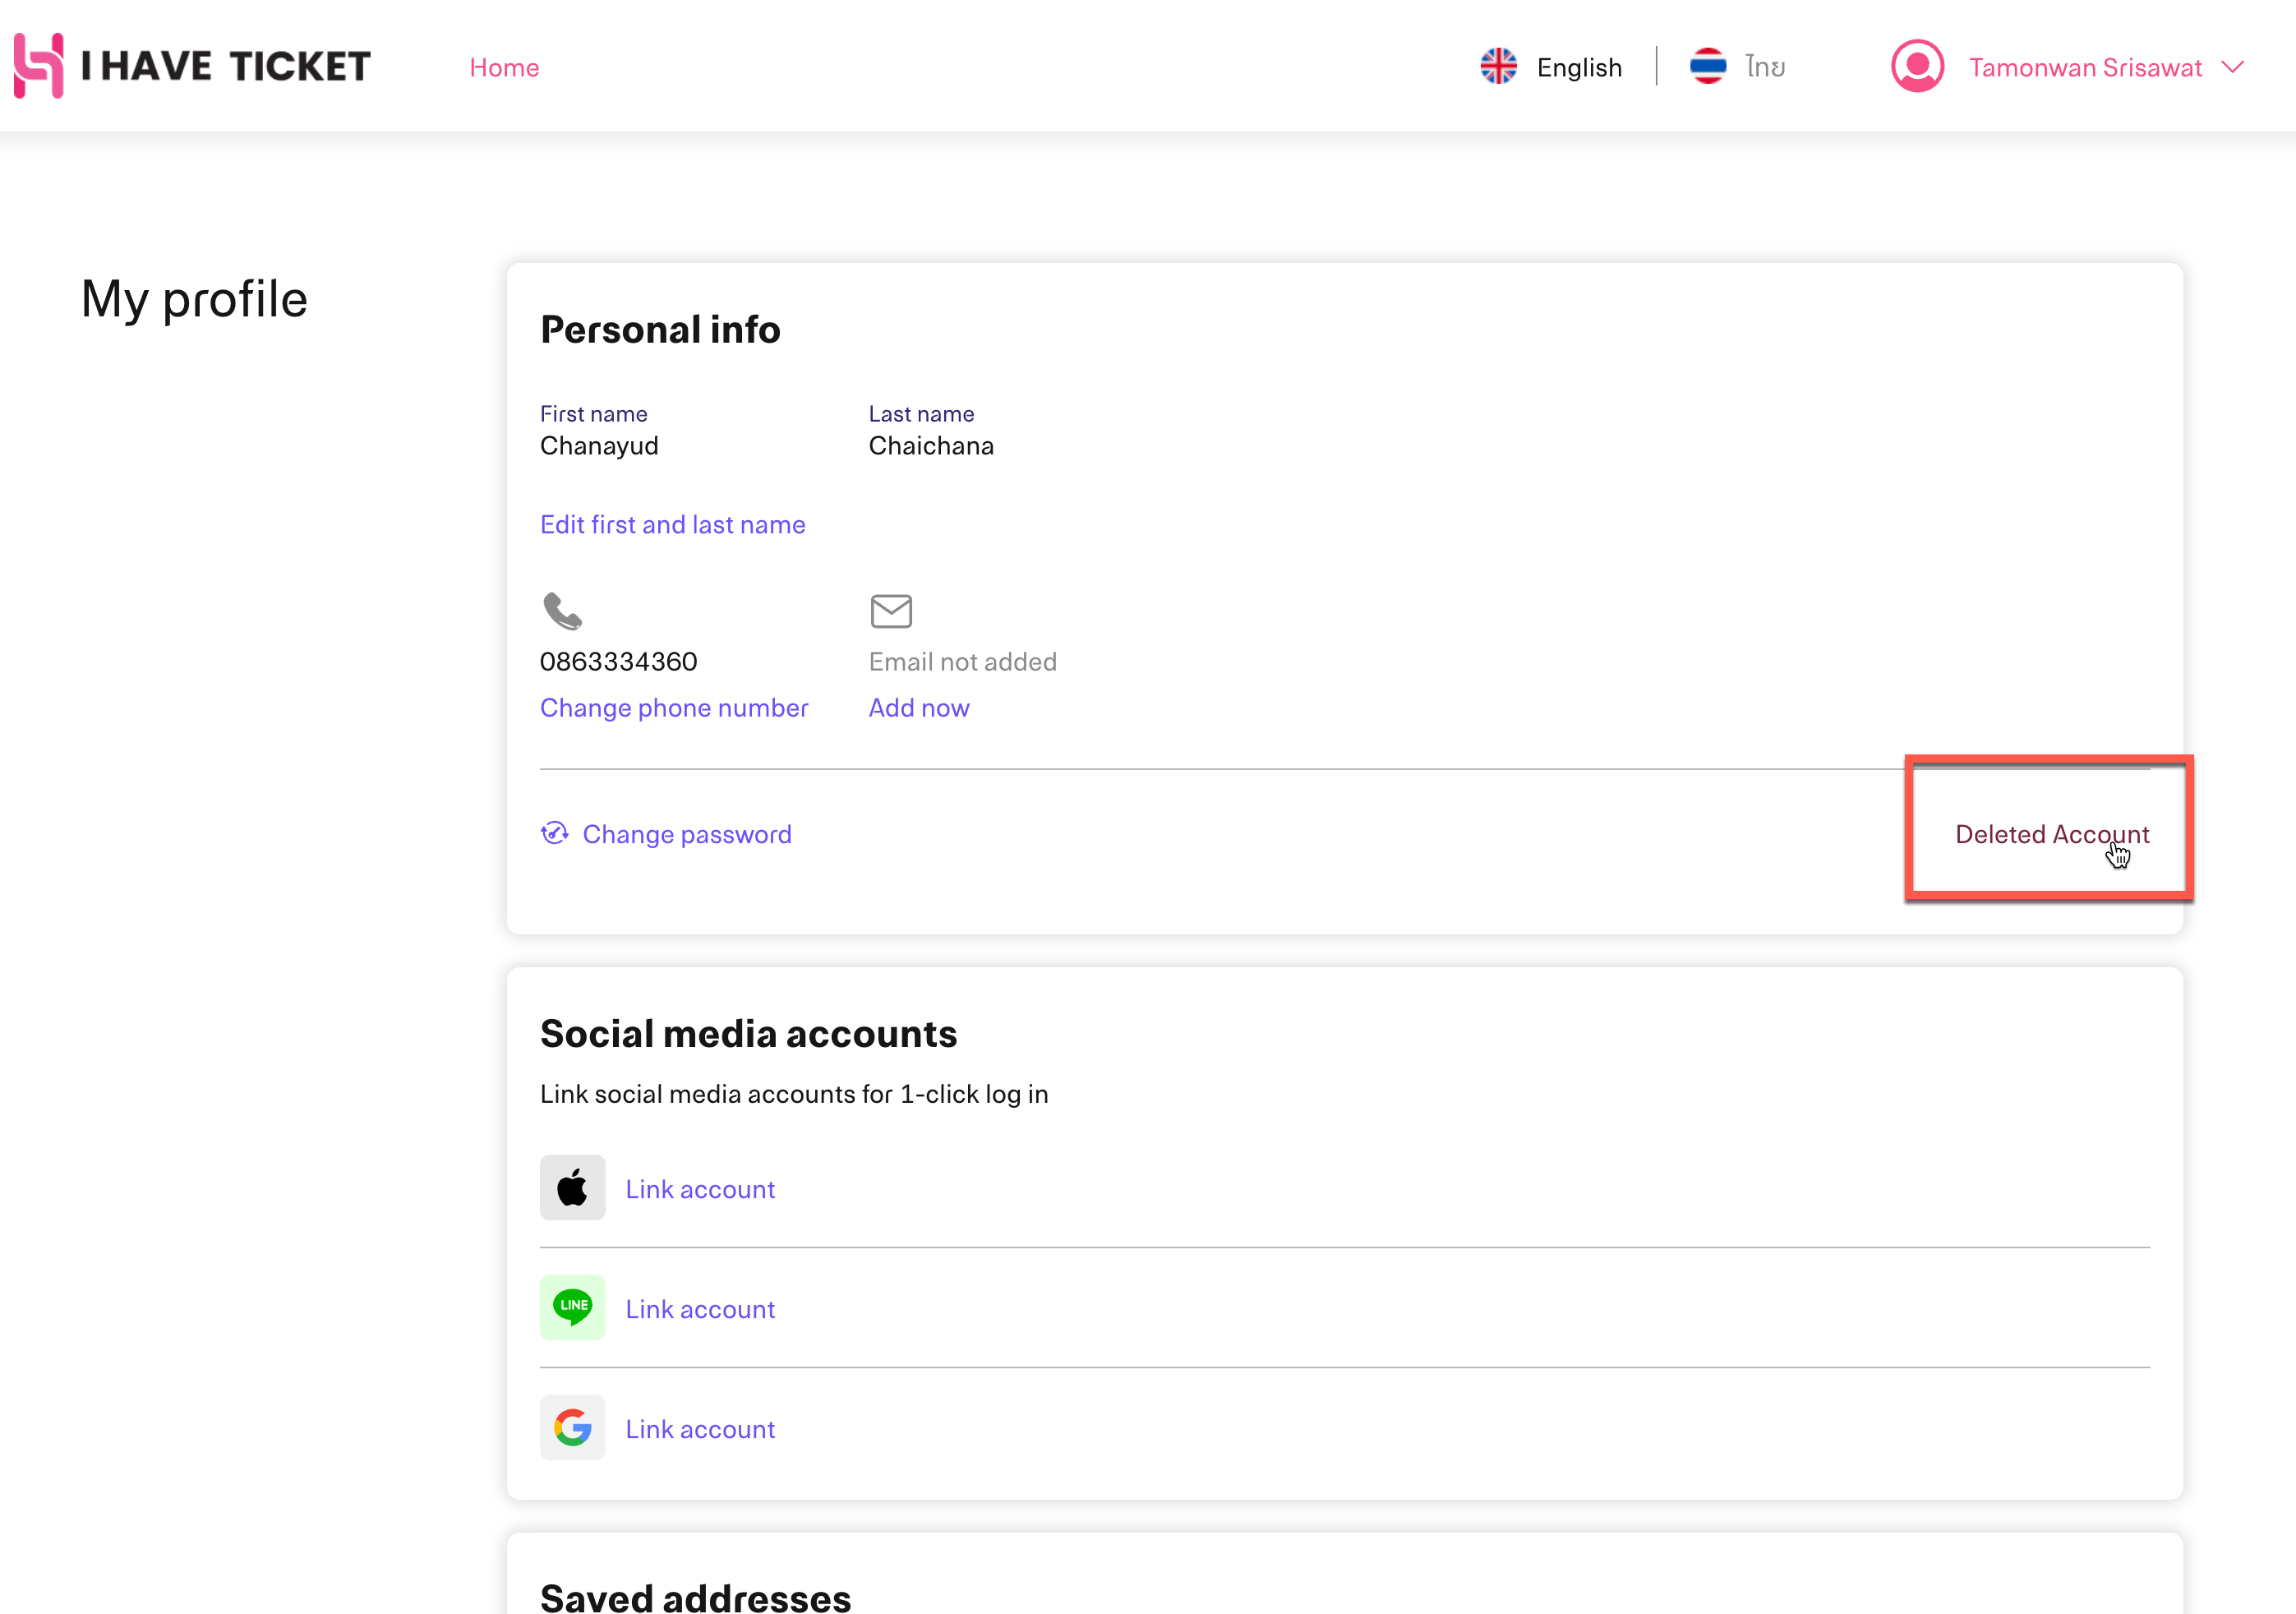Click the Thai flag icon
This screenshot has height=1614, width=2296.
pos(1707,67)
